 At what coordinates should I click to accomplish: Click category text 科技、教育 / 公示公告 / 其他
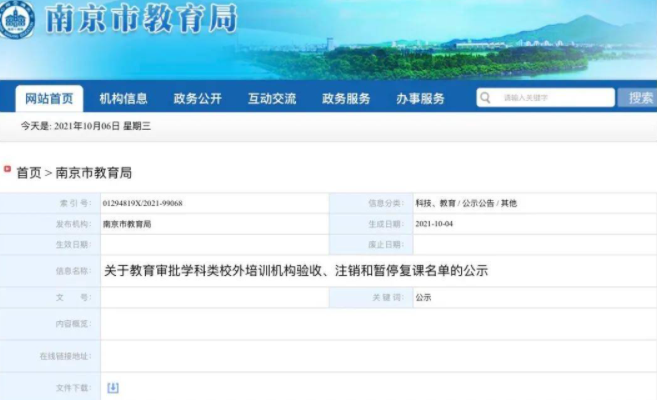coord(466,203)
